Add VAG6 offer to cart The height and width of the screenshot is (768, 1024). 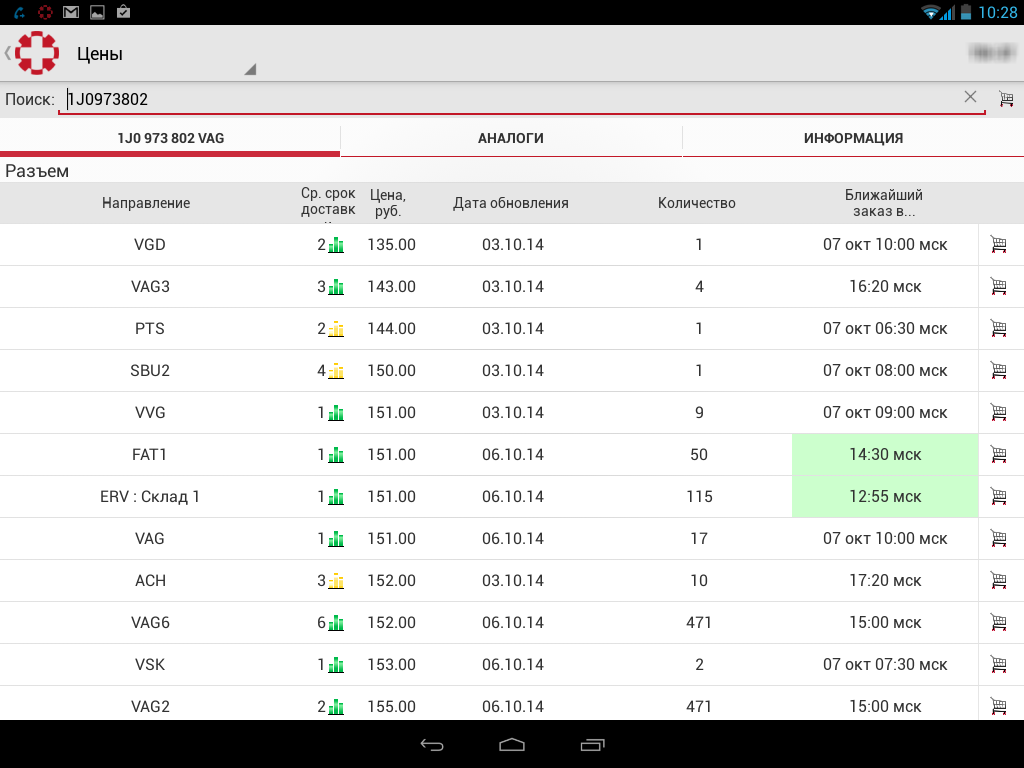[998, 623]
